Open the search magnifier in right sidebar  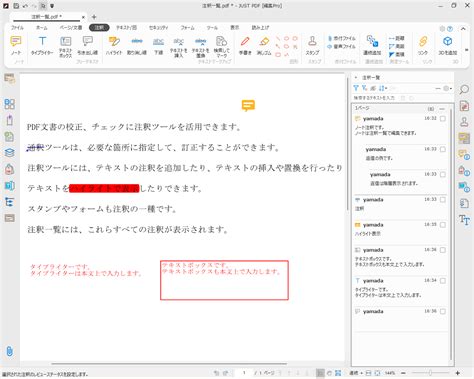click(x=464, y=89)
